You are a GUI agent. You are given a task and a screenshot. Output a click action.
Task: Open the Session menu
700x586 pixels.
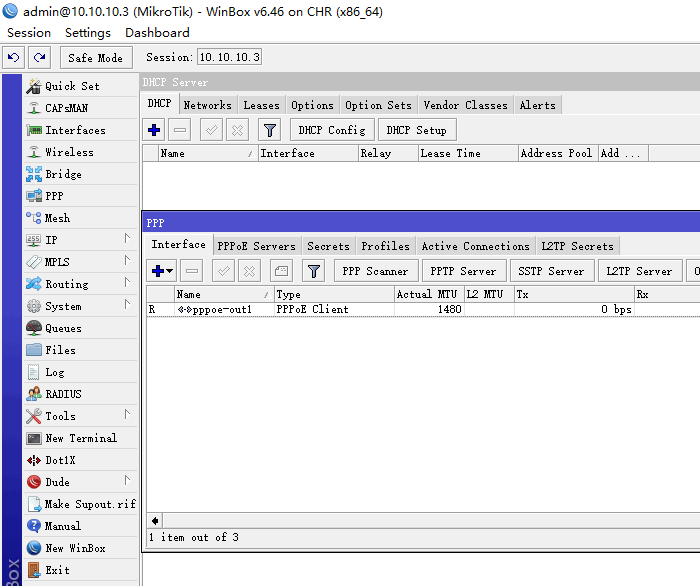click(x=29, y=33)
